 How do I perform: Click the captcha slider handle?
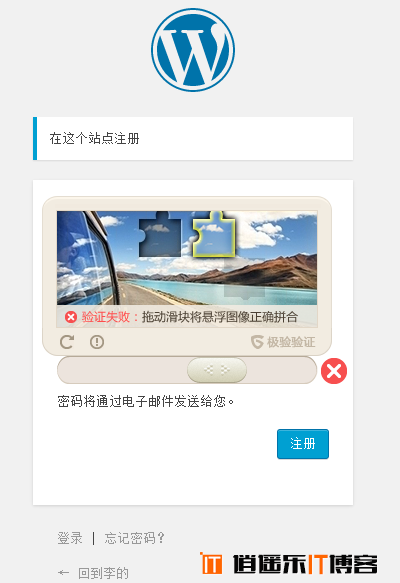pyautogui.click(x=217, y=370)
